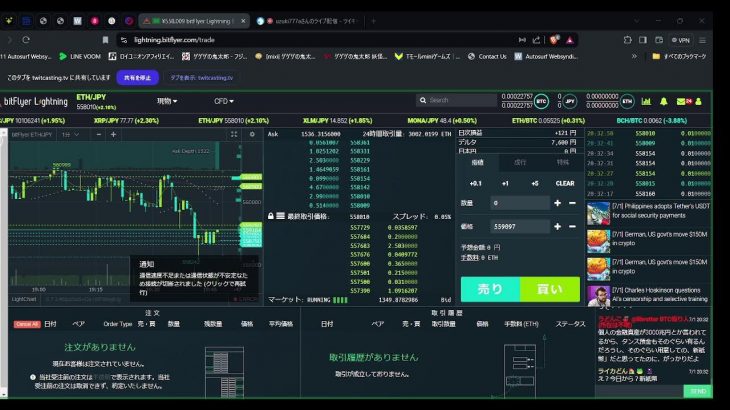
Task: Open the Contact Us bookmark
Action: coord(487,56)
